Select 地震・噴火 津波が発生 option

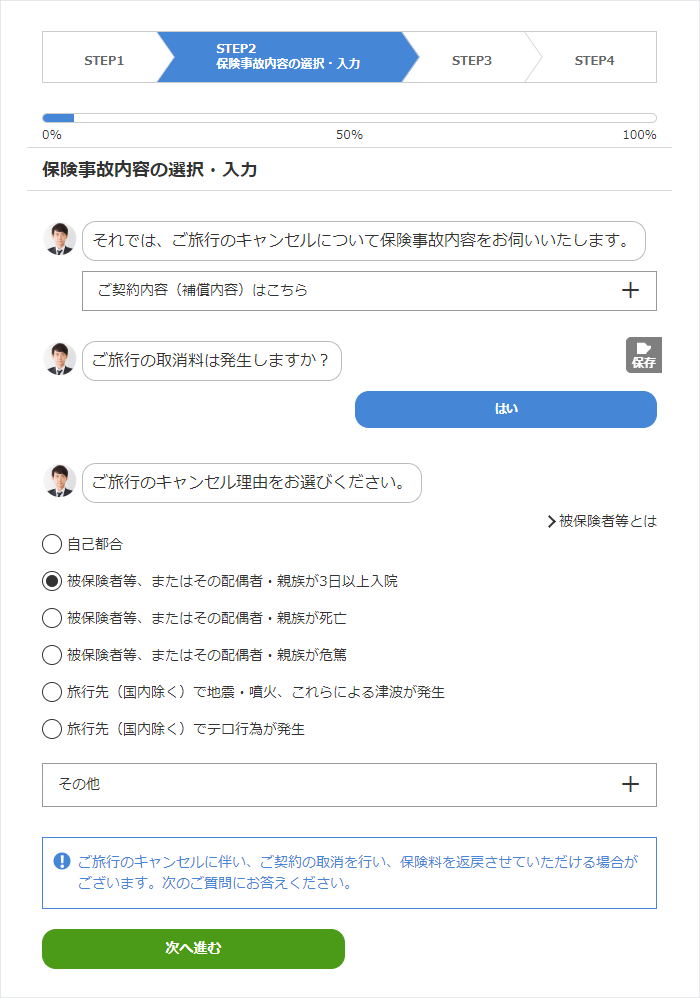pyautogui.click(x=52, y=692)
